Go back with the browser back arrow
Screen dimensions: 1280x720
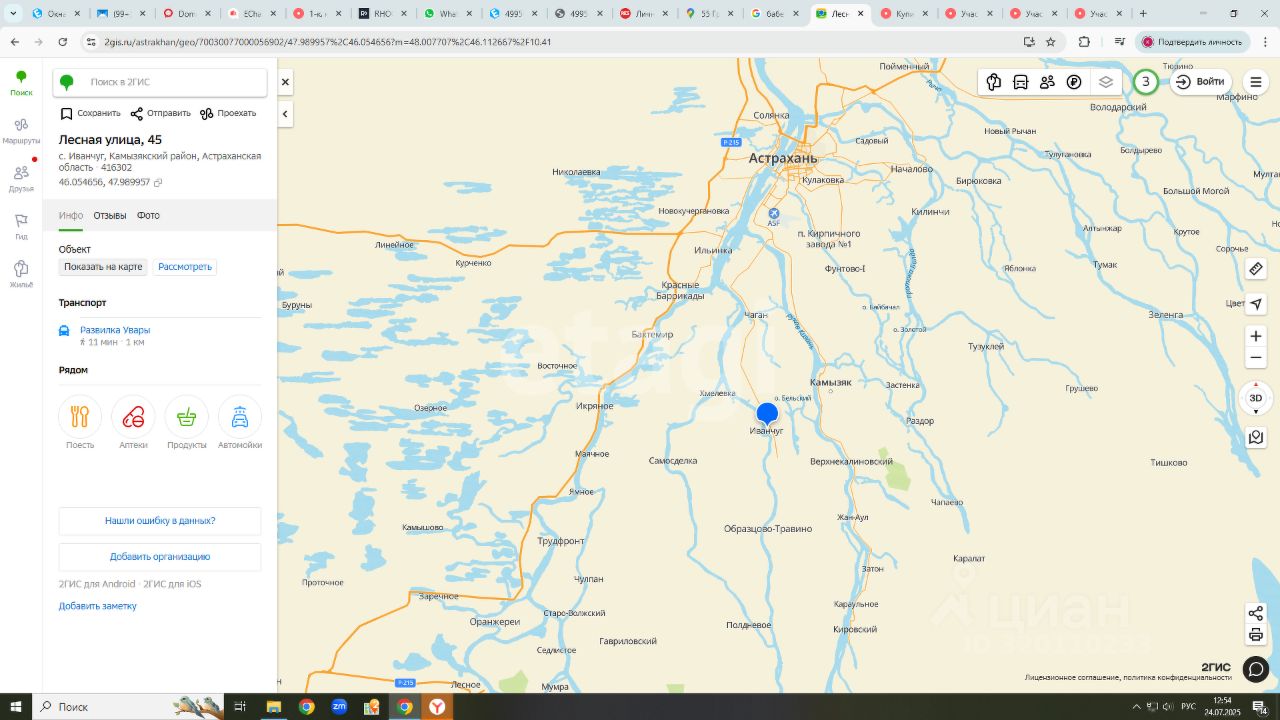click(x=14, y=42)
